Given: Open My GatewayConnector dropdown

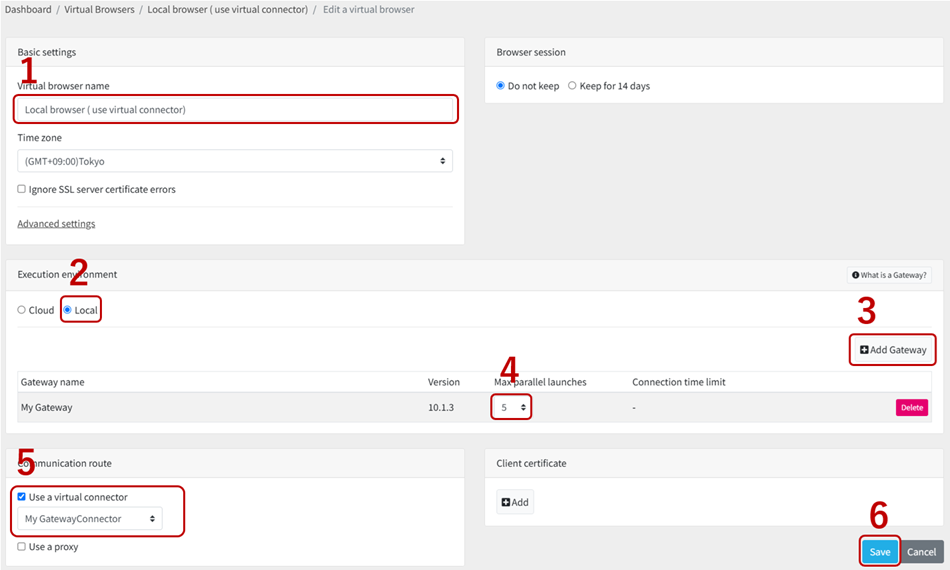Looking at the screenshot, I should pos(90,519).
